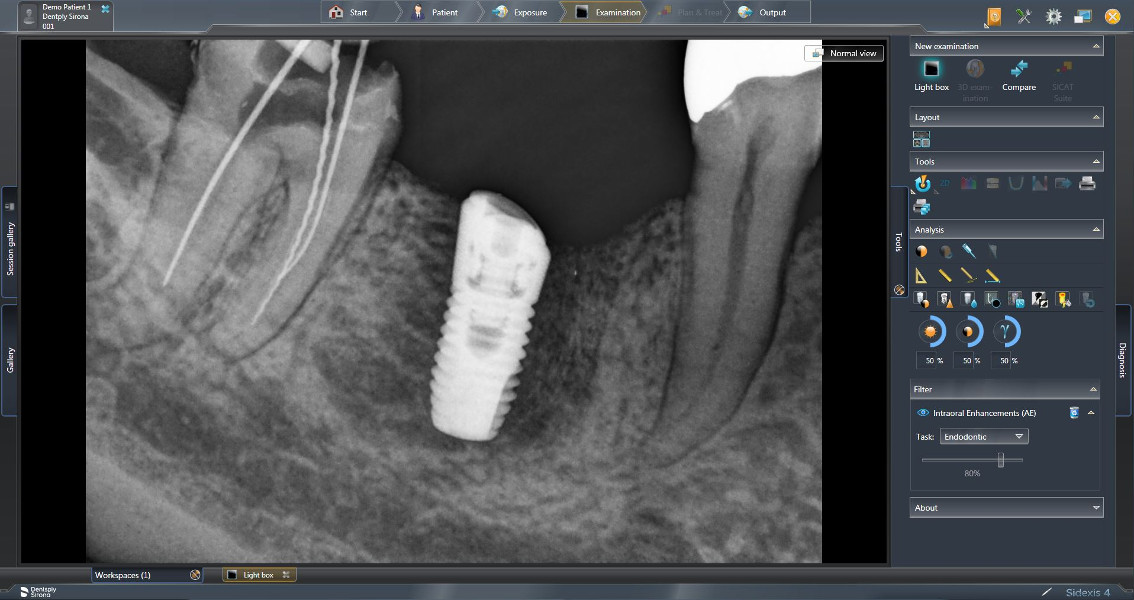Select the layout grid icon
Screen dimensions: 1134x600
921,139
